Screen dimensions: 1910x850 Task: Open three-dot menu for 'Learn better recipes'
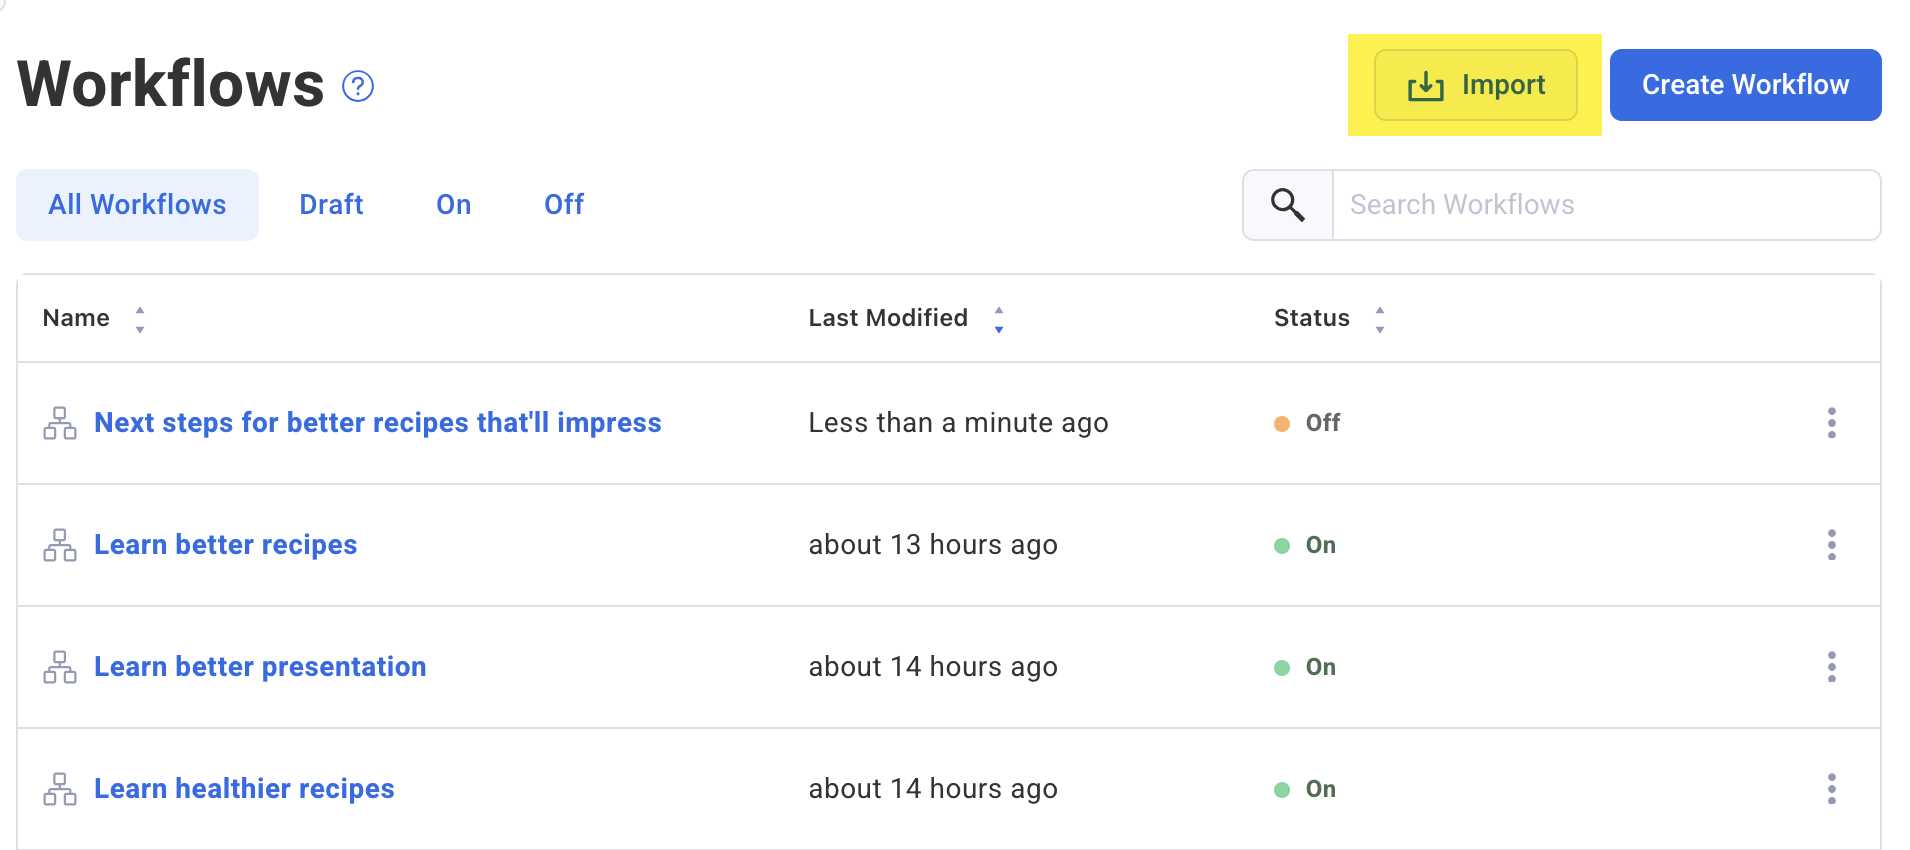click(x=1832, y=545)
